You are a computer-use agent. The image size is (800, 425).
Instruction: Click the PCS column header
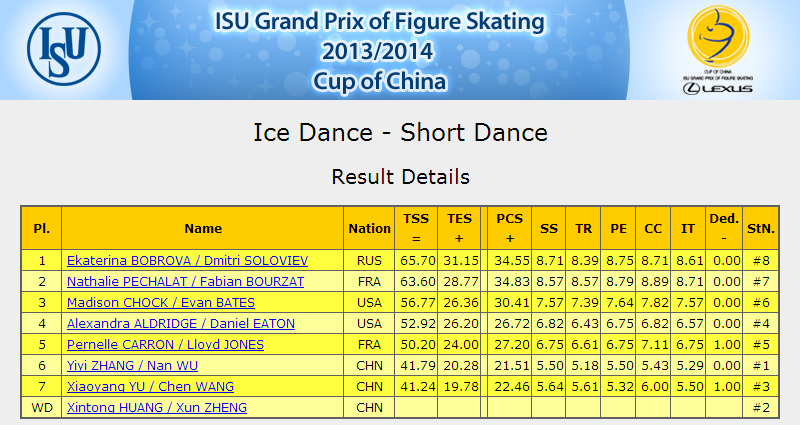[509, 228]
